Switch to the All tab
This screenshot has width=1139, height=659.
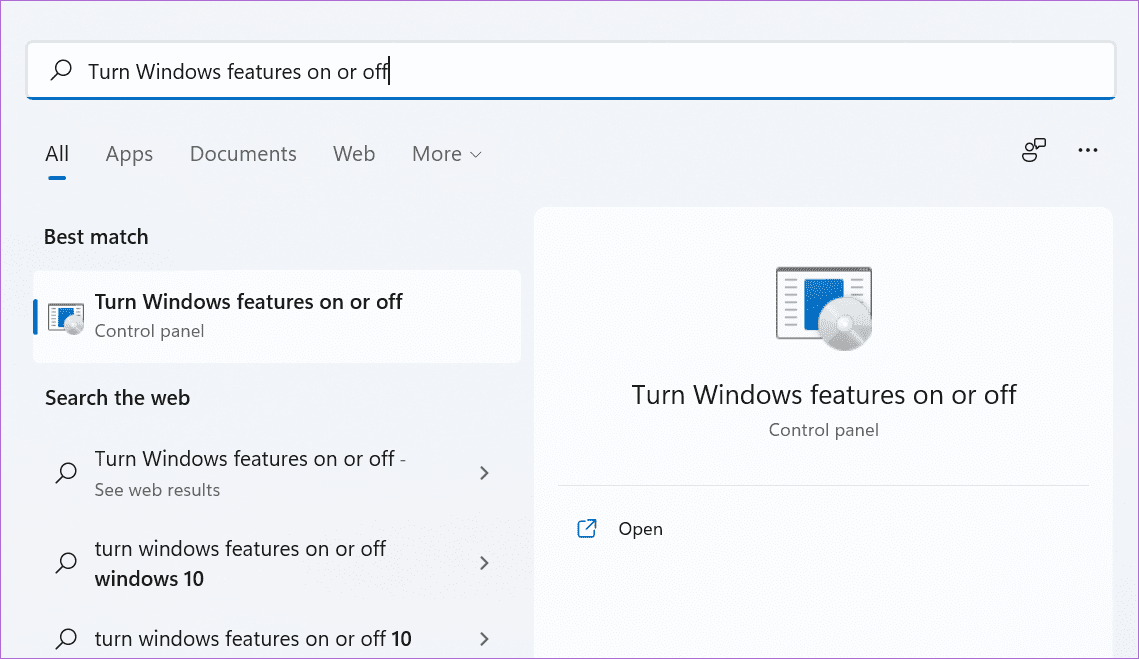(x=57, y=154)
